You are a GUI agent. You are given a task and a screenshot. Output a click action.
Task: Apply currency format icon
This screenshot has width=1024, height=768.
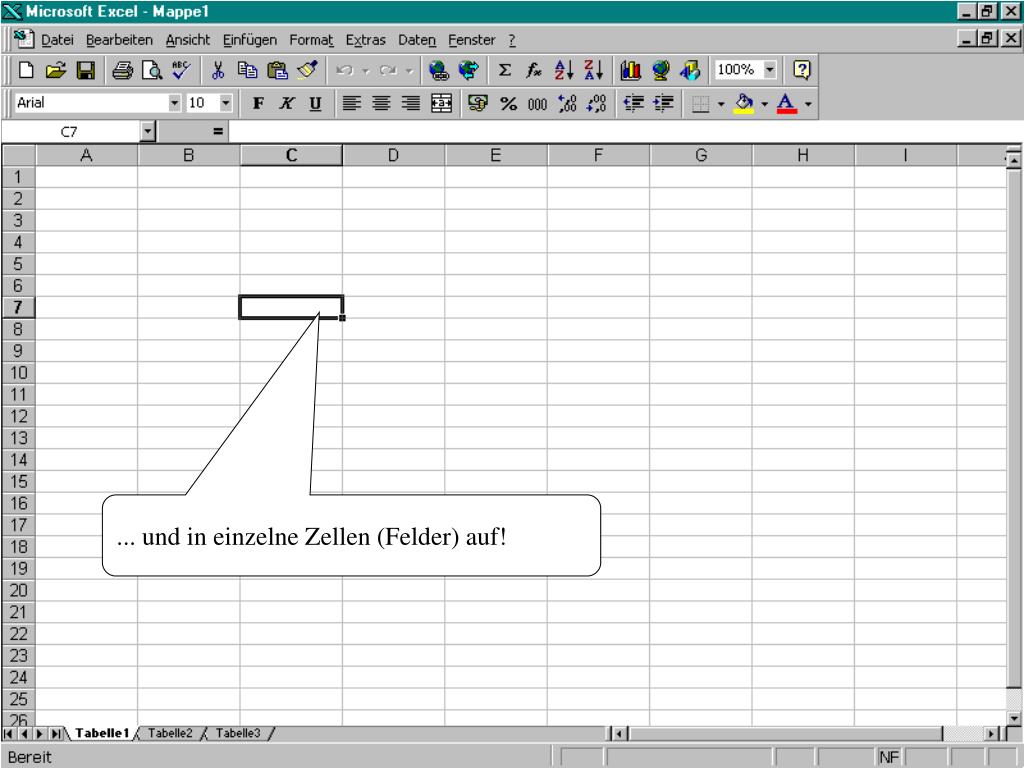coord(478,103)
